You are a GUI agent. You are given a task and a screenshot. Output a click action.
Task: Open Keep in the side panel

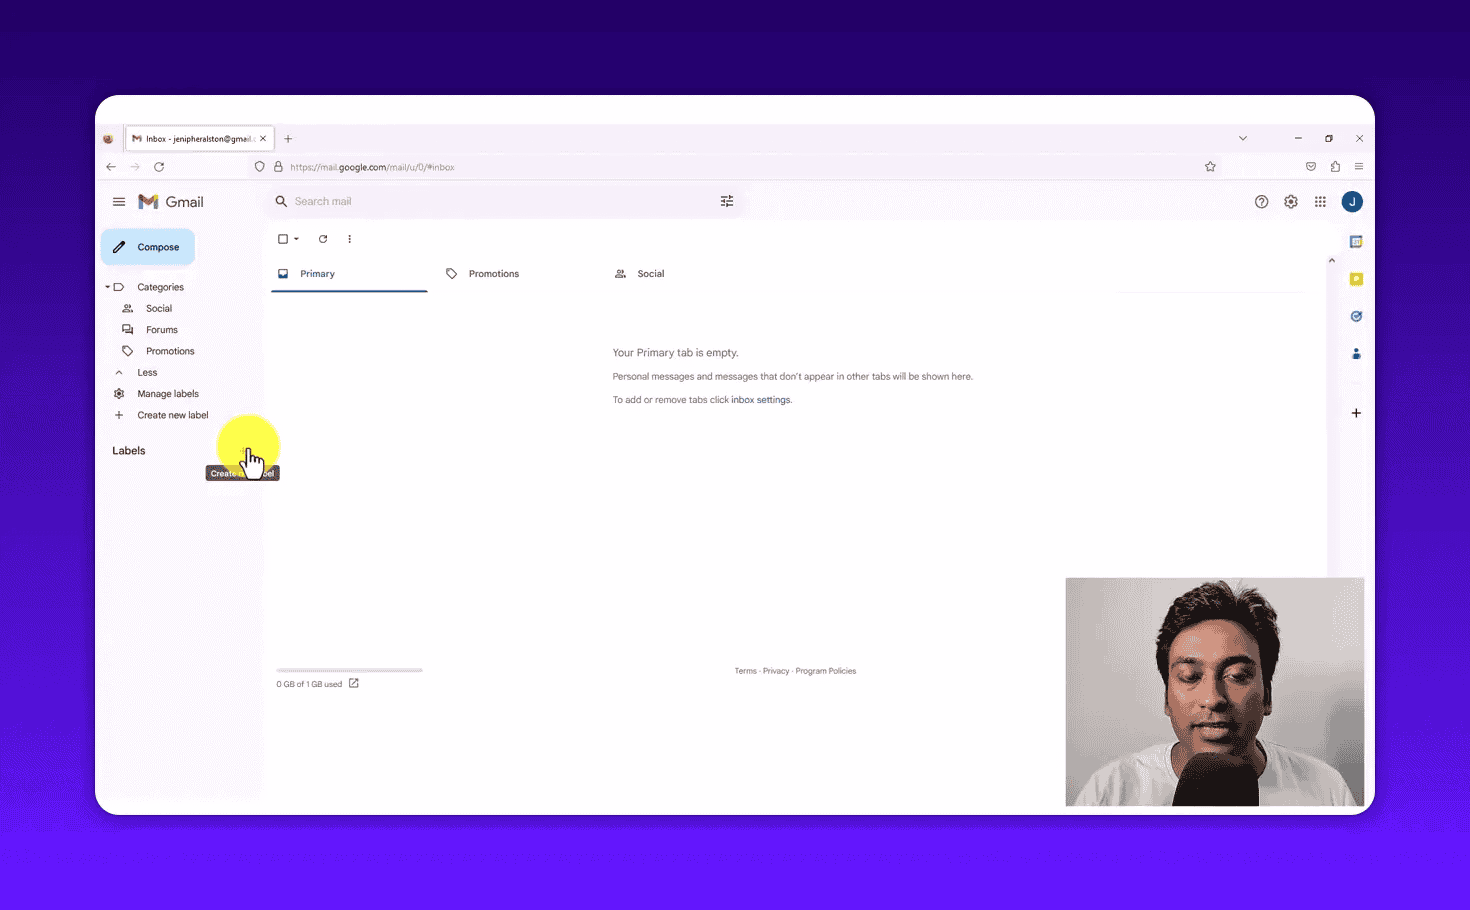[x=1356, y=279]
